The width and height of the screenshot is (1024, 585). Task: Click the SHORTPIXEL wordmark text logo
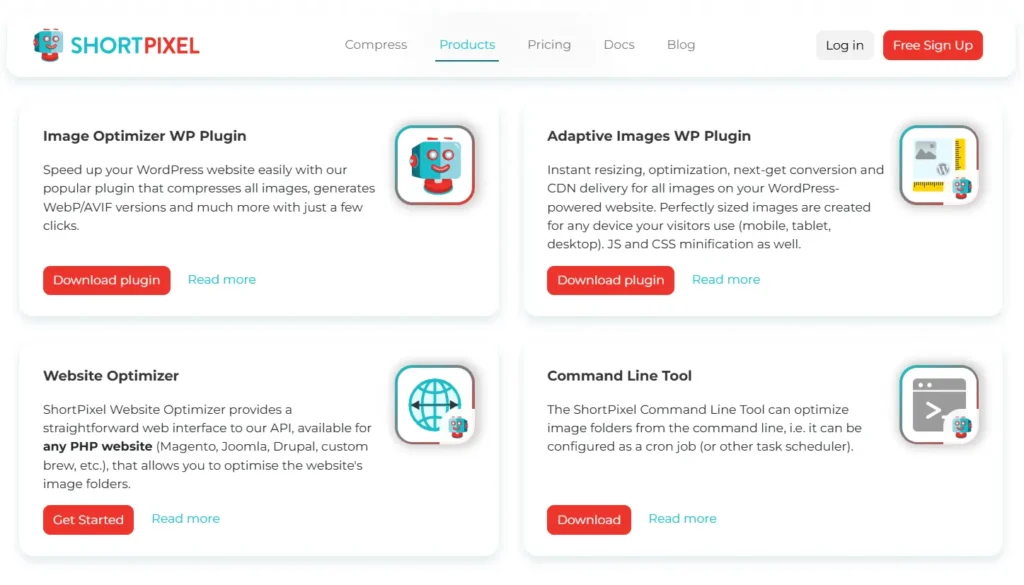pos(135,46)
